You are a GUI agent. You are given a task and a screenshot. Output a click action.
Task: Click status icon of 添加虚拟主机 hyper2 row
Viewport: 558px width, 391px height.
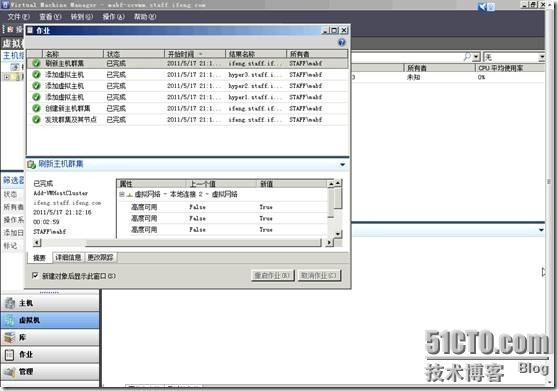click(x=36, y=86)
